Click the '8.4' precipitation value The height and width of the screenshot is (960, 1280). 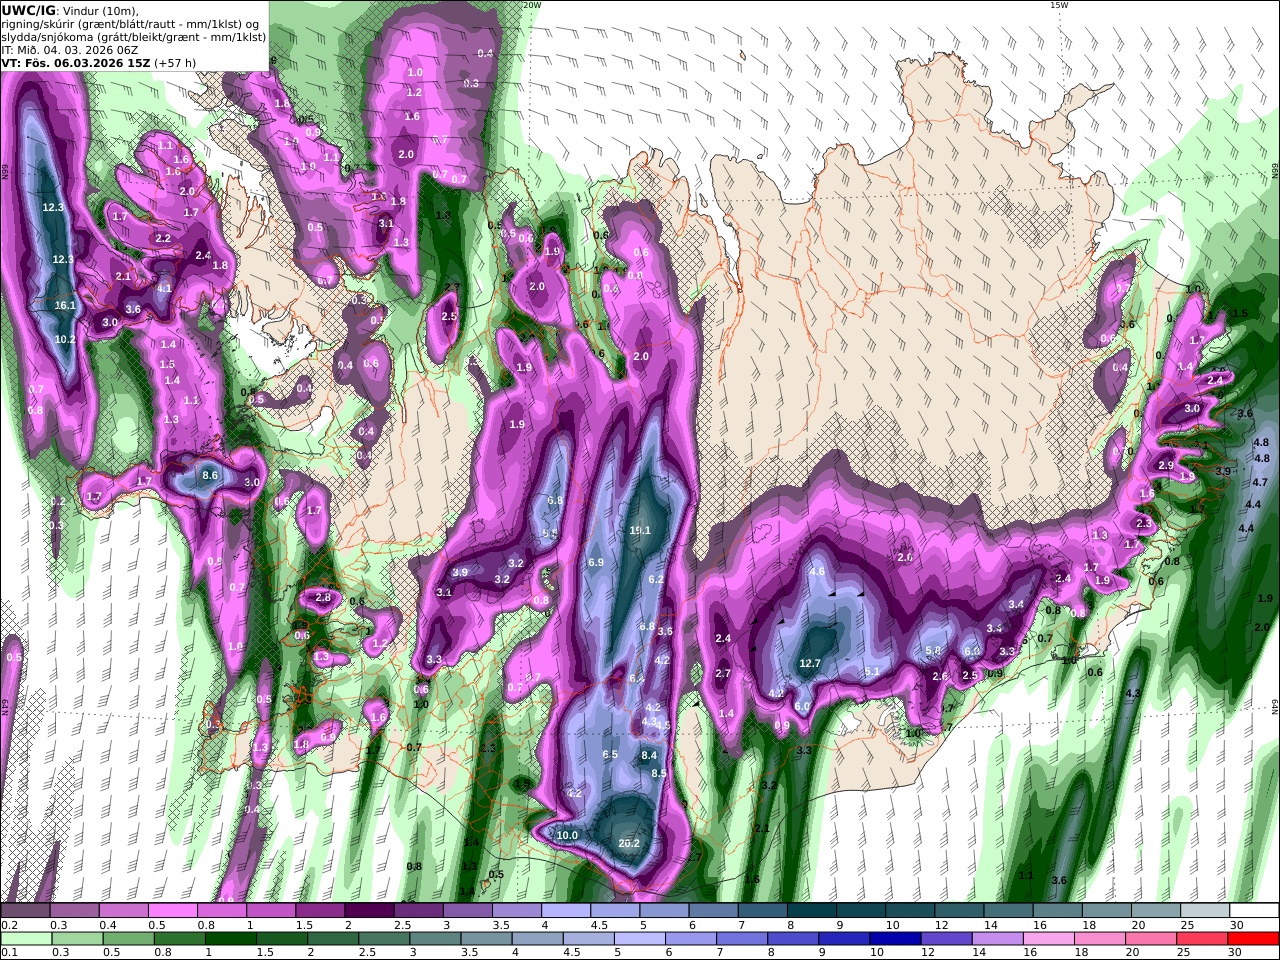click(649, 755)
